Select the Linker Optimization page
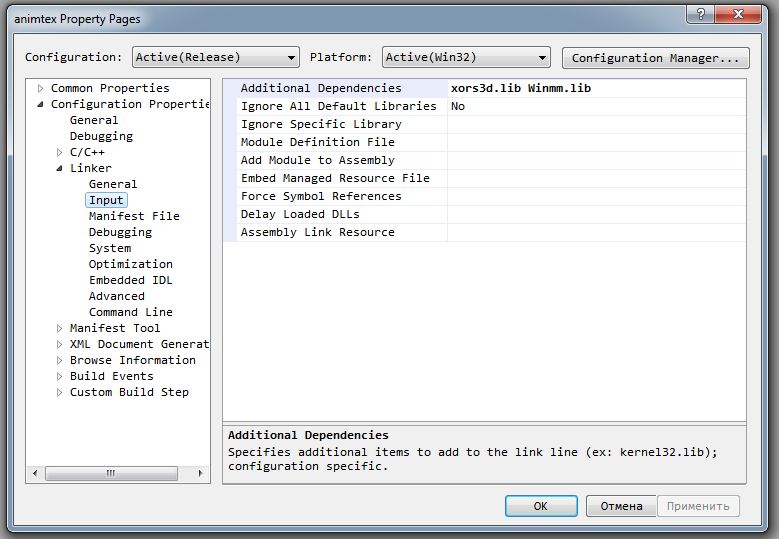The width and height of the screenshot is (779, 539). 130,264
